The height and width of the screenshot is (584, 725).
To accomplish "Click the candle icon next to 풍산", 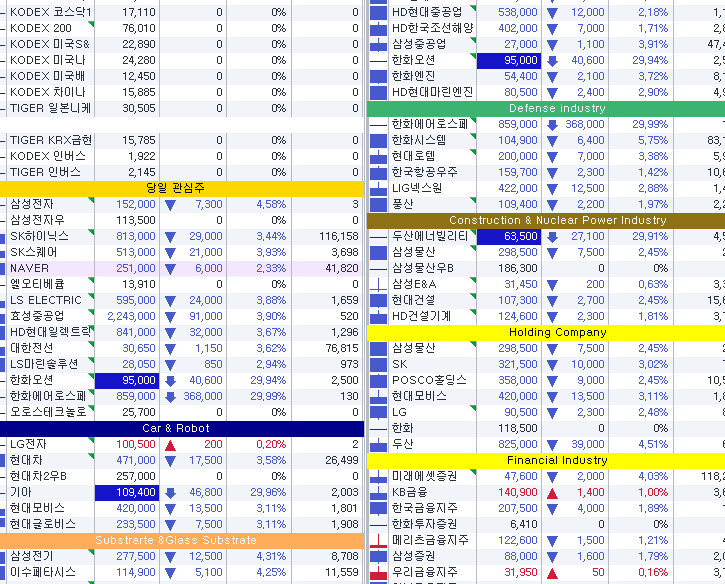I will coord(378,204).
